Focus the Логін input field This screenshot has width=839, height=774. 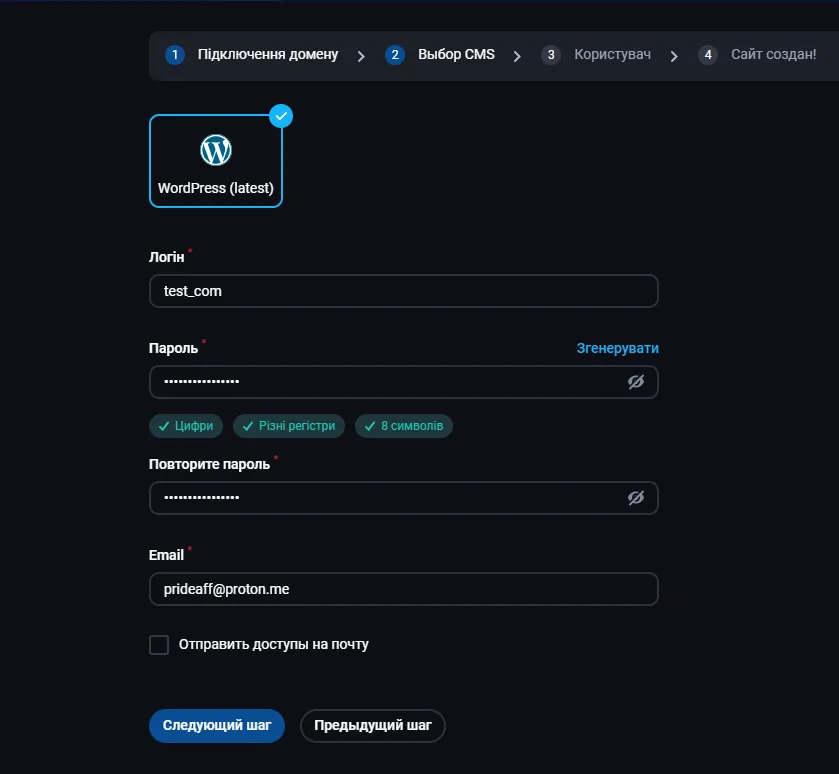pos(403,291)
